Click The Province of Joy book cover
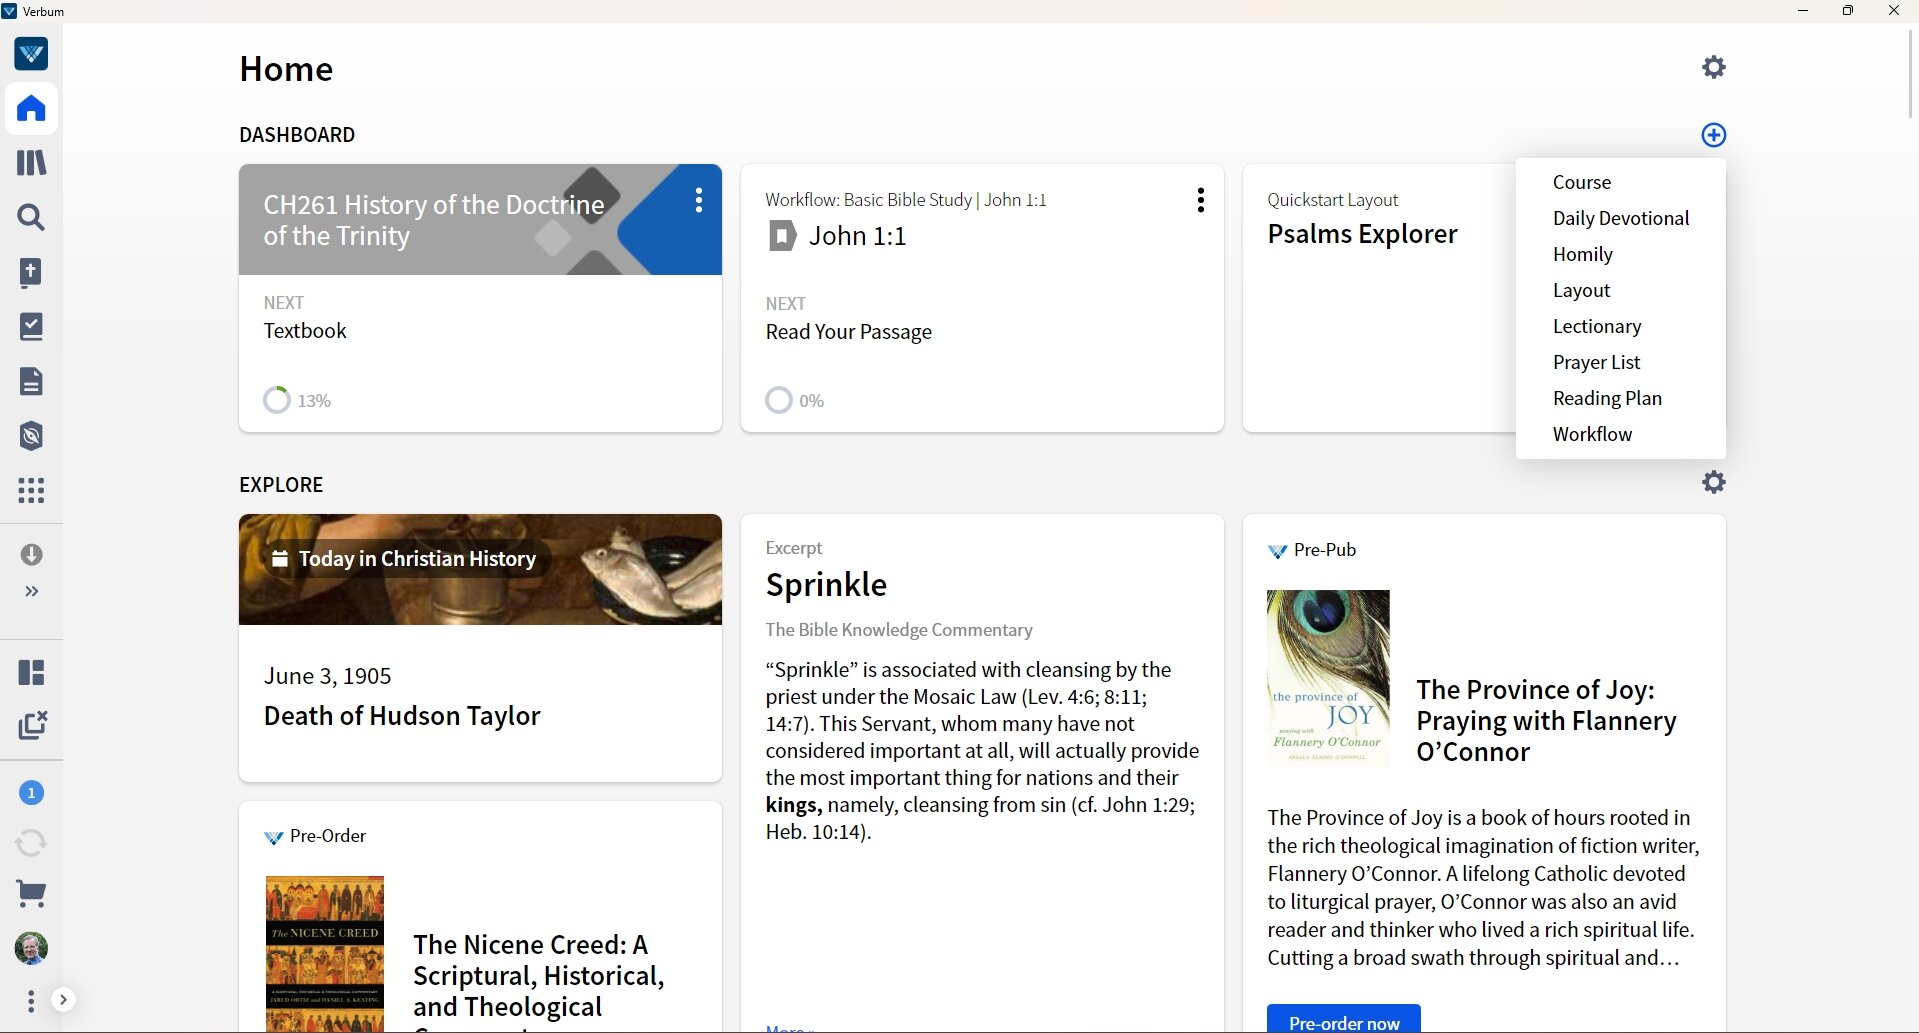Viewport: 1919px width, 1033px height. [1328, 678]
